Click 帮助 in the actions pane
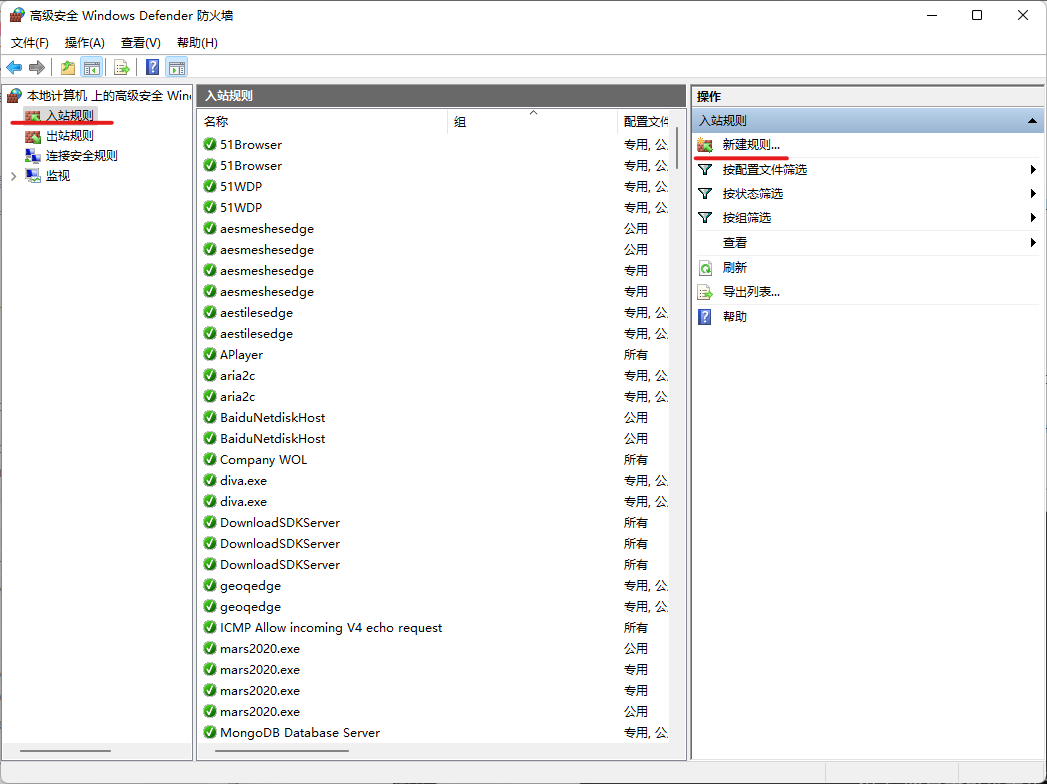 (x=735, y=317)
